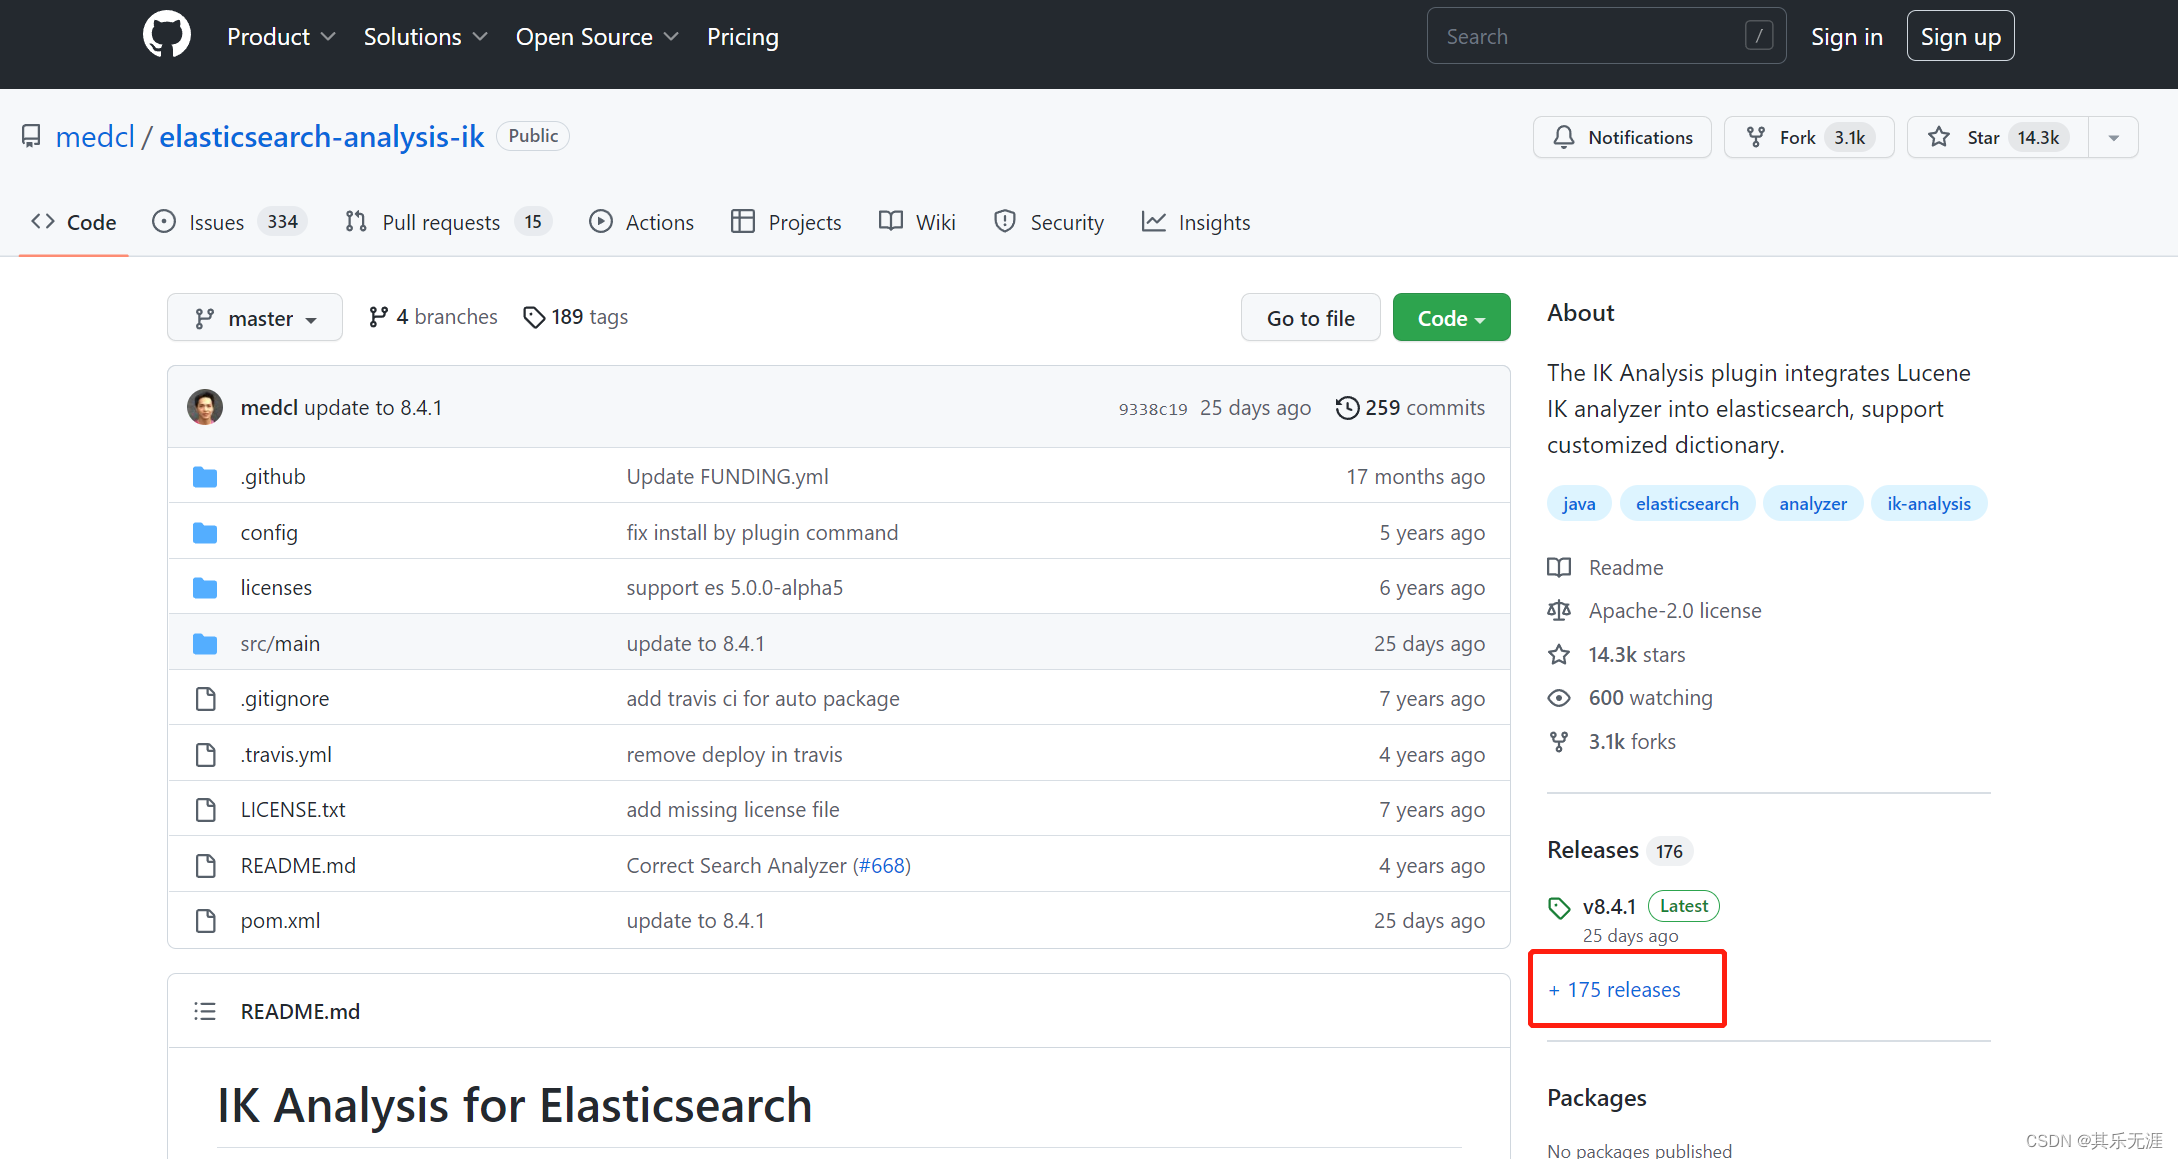2178x1159 pixels.
Task: Go to the Pricing page
Action: click(x=742, y=37)
